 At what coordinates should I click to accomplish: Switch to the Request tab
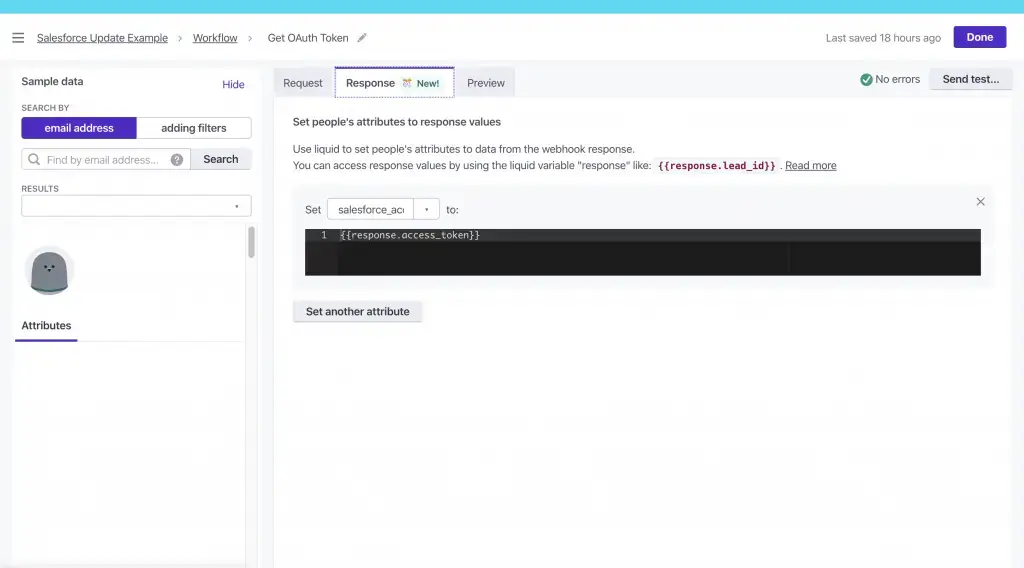[303, 83]
